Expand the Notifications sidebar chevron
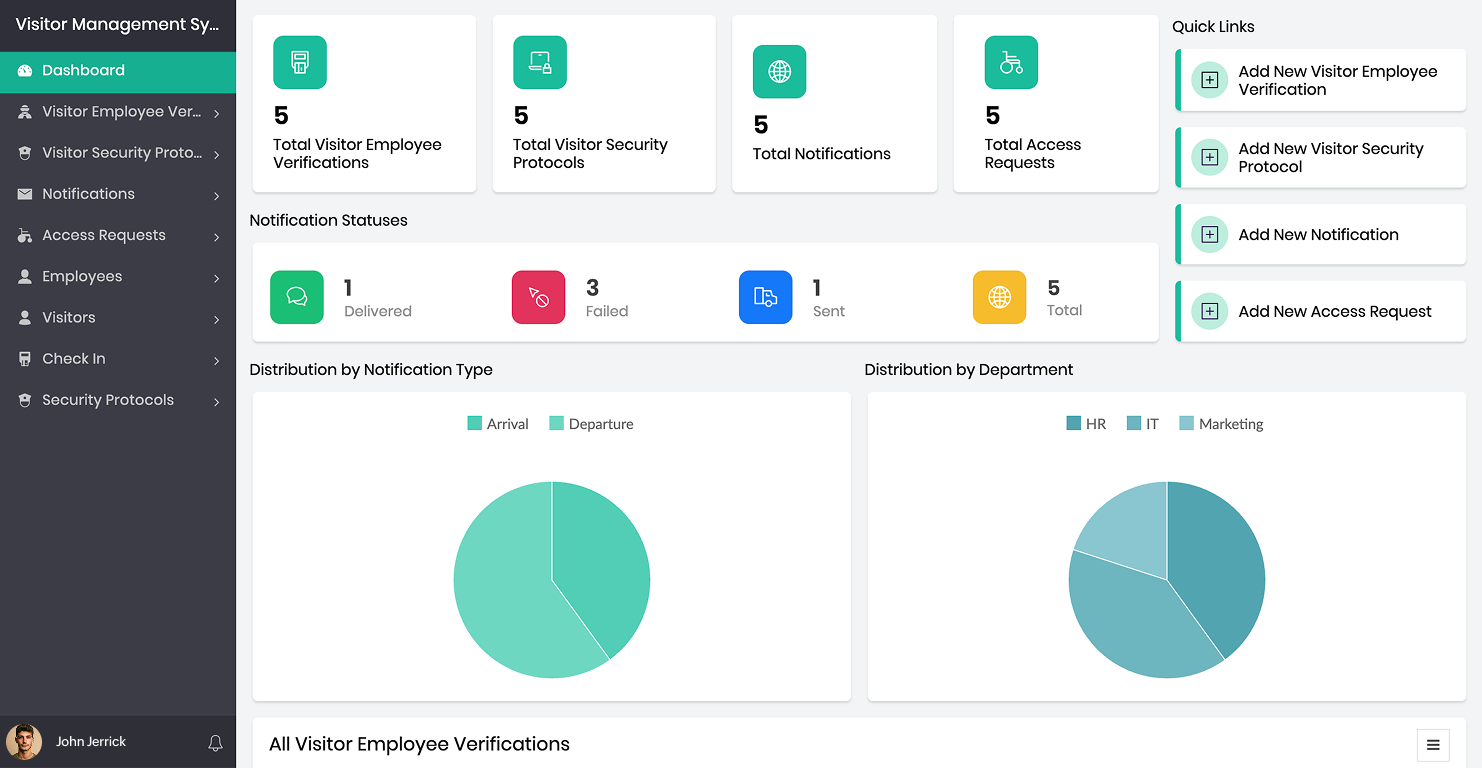The width and height of the screenshot is (1482, 768). click(216, 195)
